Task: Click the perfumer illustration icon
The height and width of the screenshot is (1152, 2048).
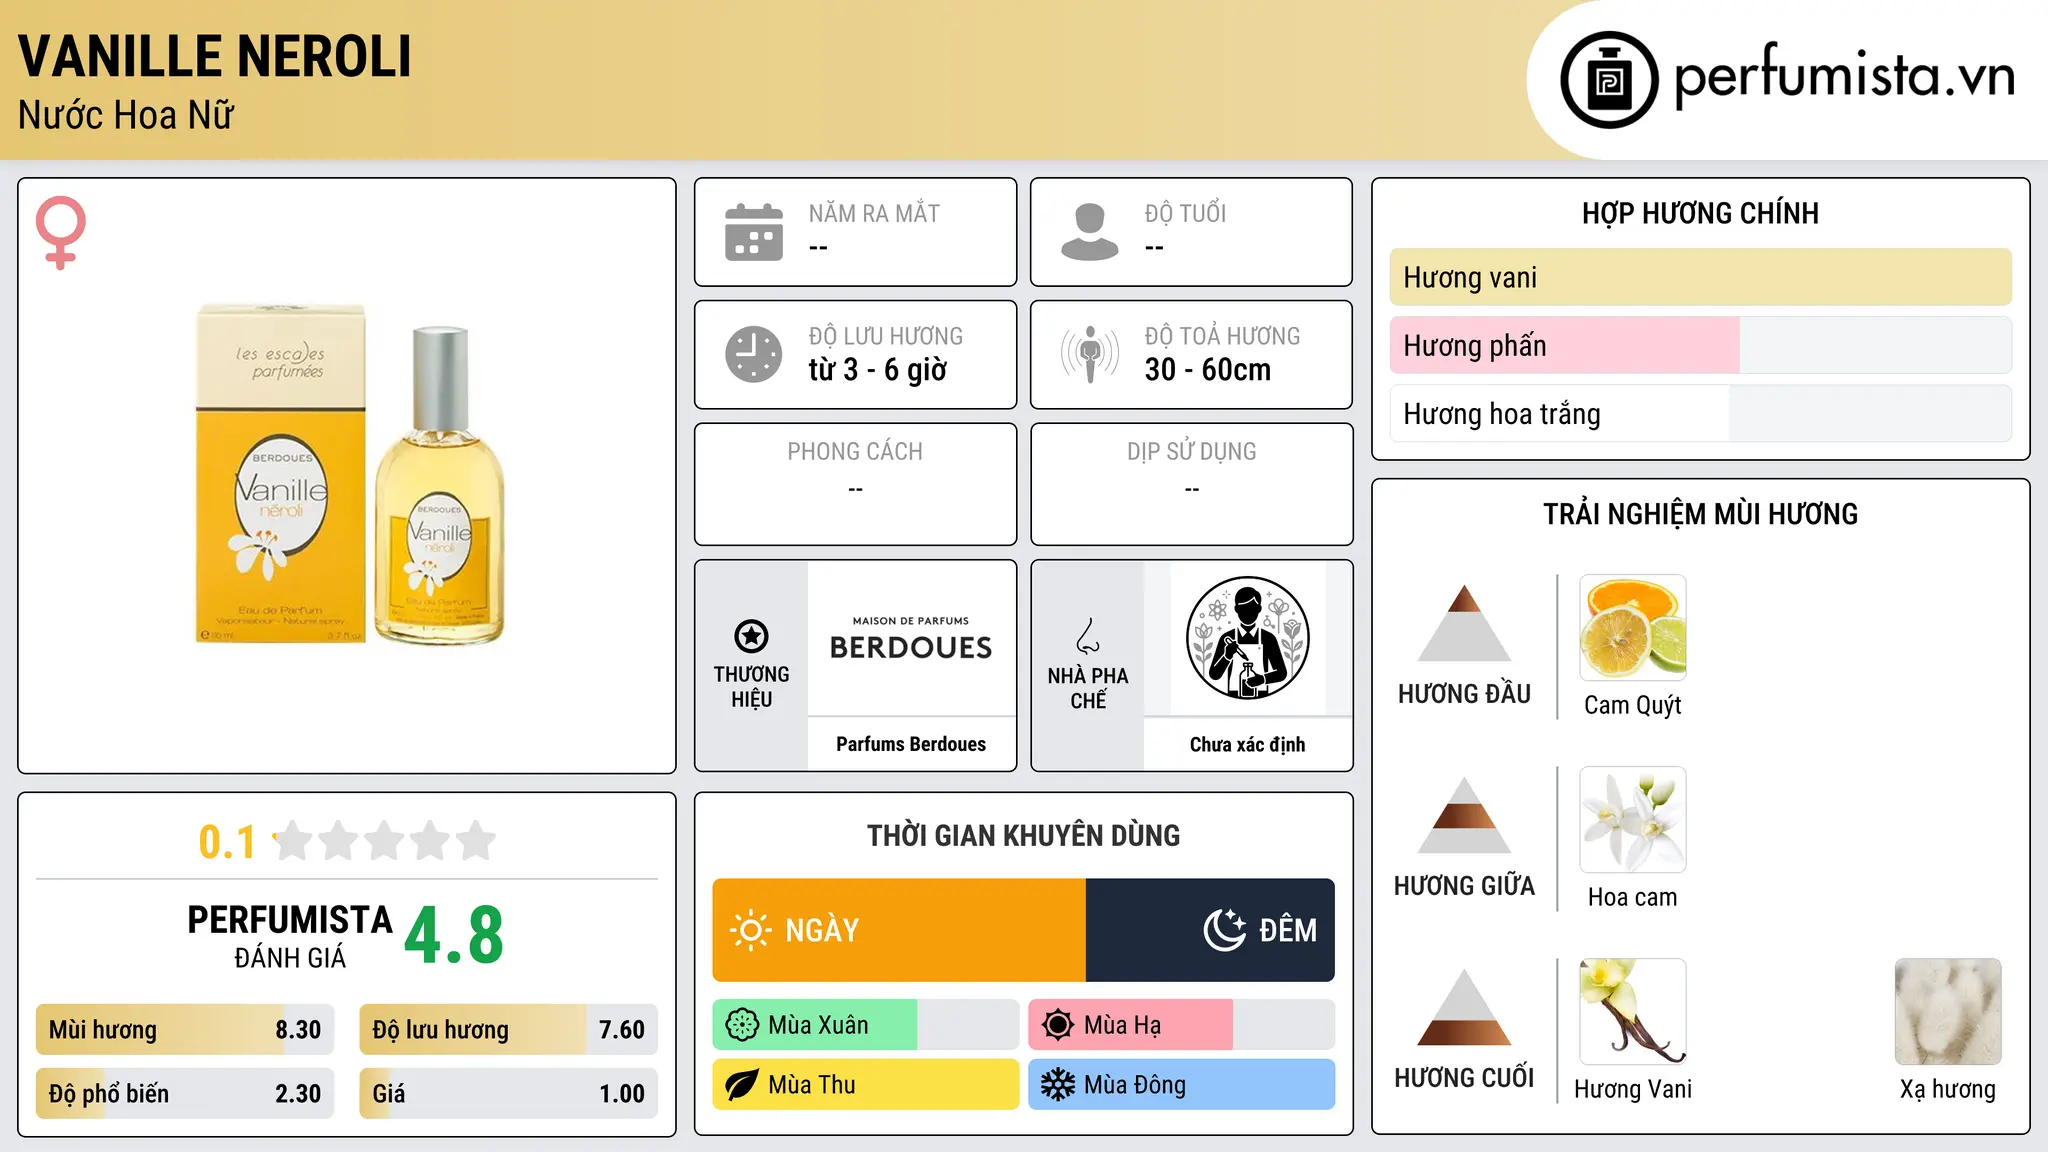Action: point(1247,638)
